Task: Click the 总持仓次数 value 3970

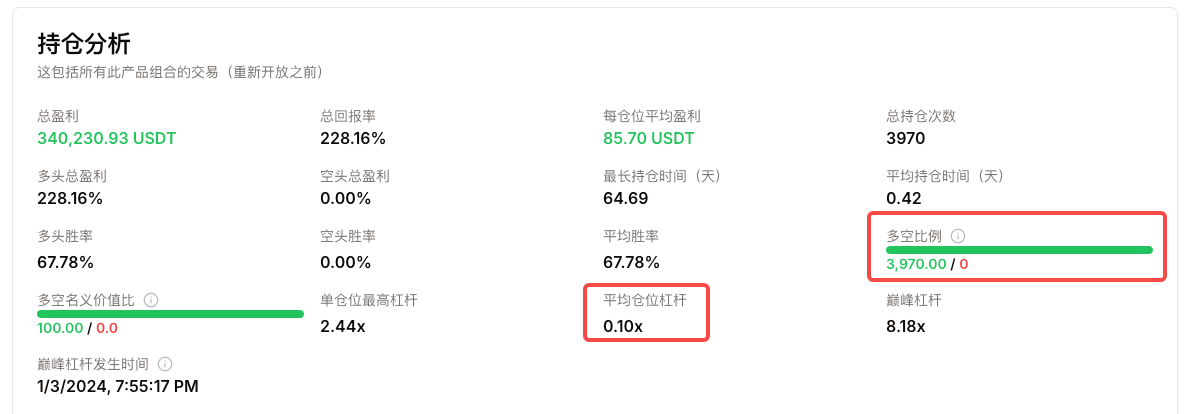Action: click(x=905, y=139)
